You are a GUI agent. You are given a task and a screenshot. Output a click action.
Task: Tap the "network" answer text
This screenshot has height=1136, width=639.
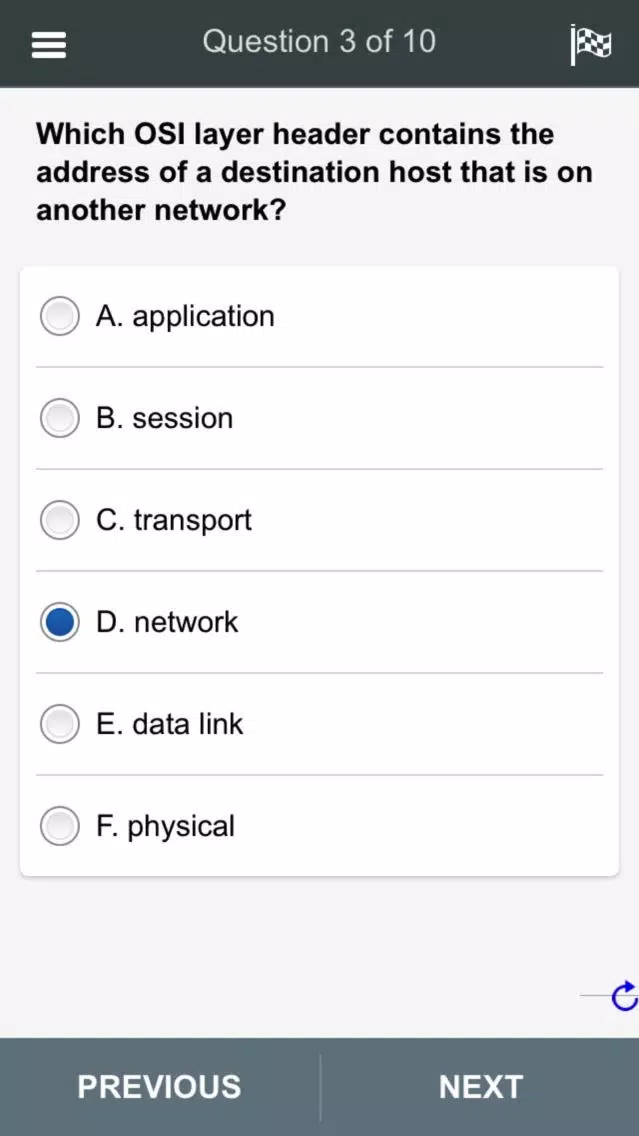(x=167, y=622)
